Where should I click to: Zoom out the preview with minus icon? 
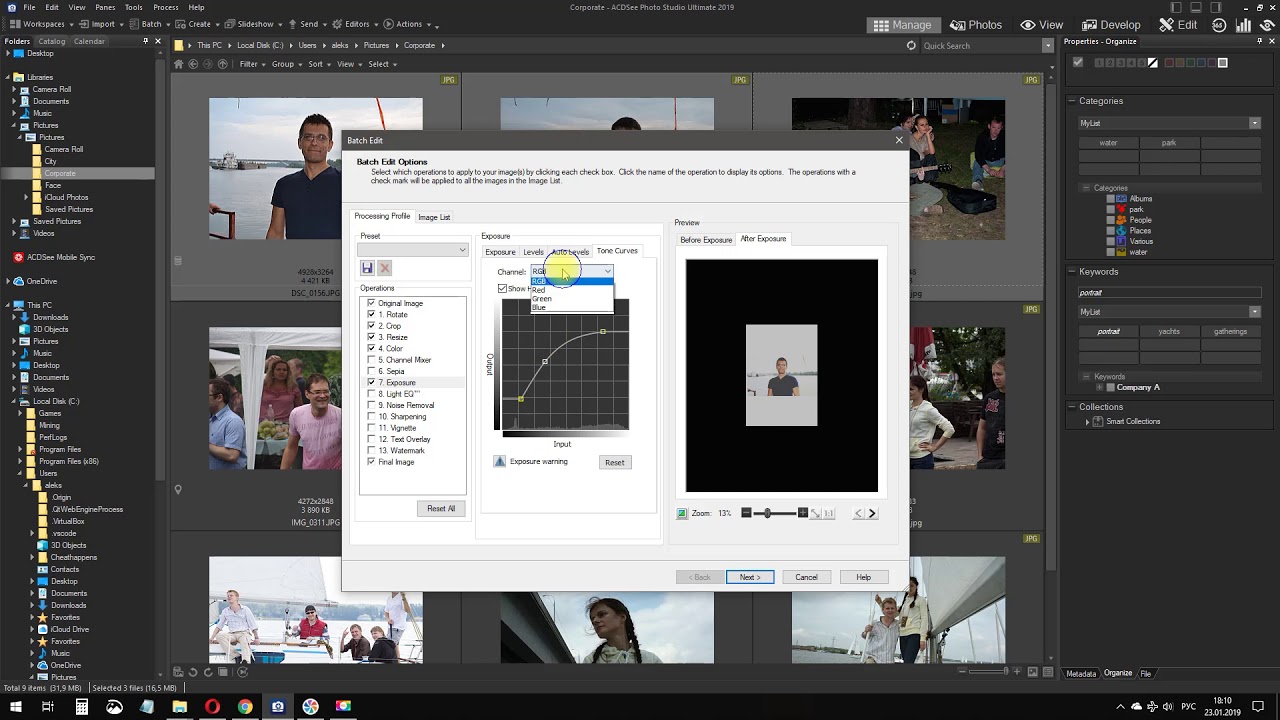pyautogui.click(x=746, y=513)
